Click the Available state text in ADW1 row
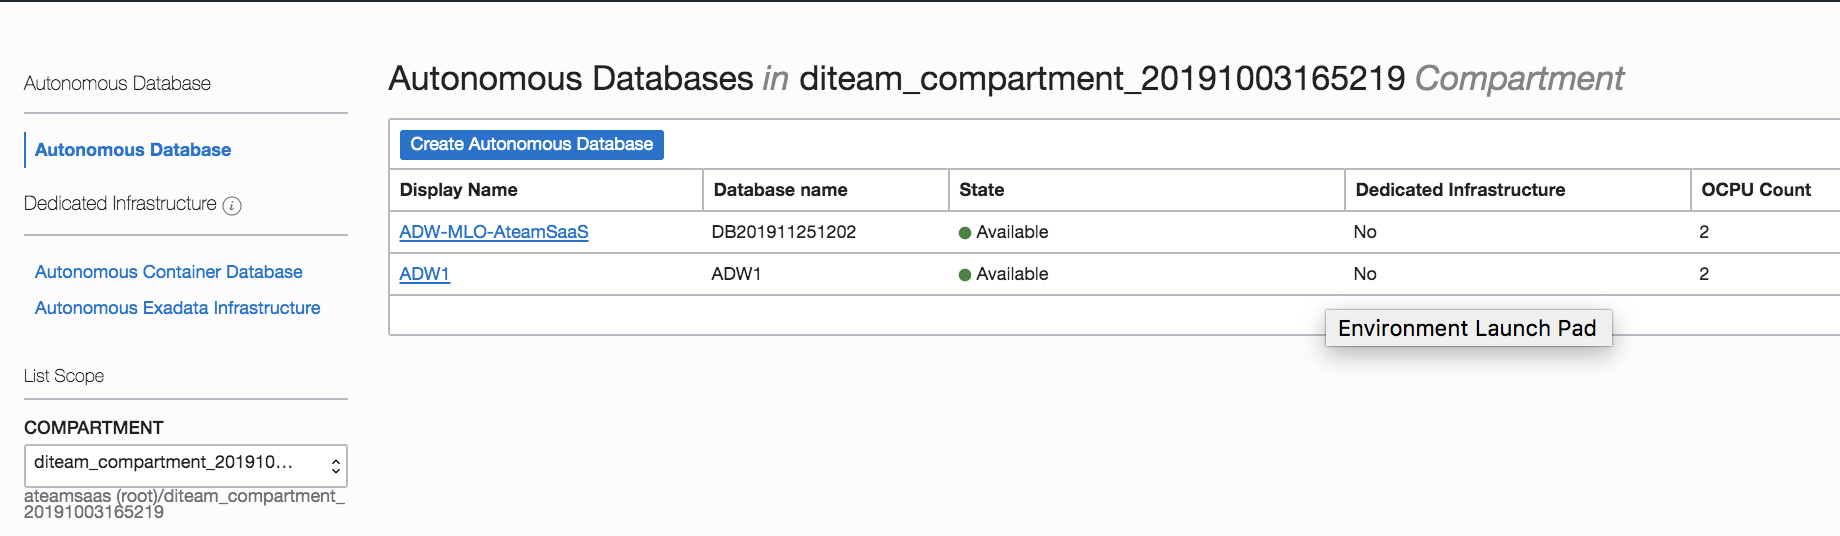This screenshot has width=1840, height=536. point(1012,274)
